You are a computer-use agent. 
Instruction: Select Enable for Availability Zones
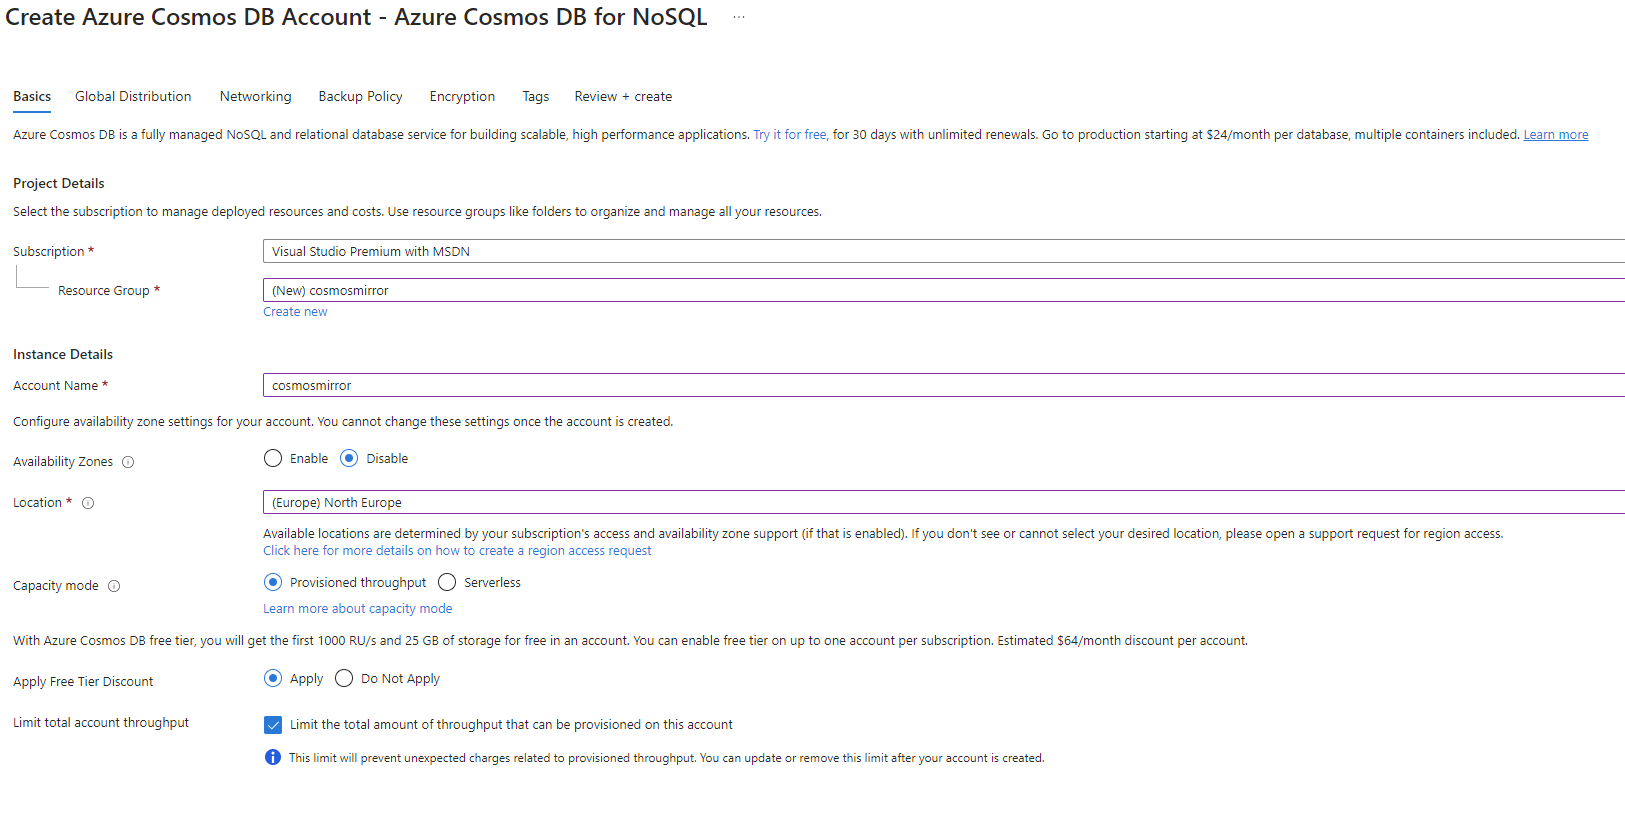273,459
